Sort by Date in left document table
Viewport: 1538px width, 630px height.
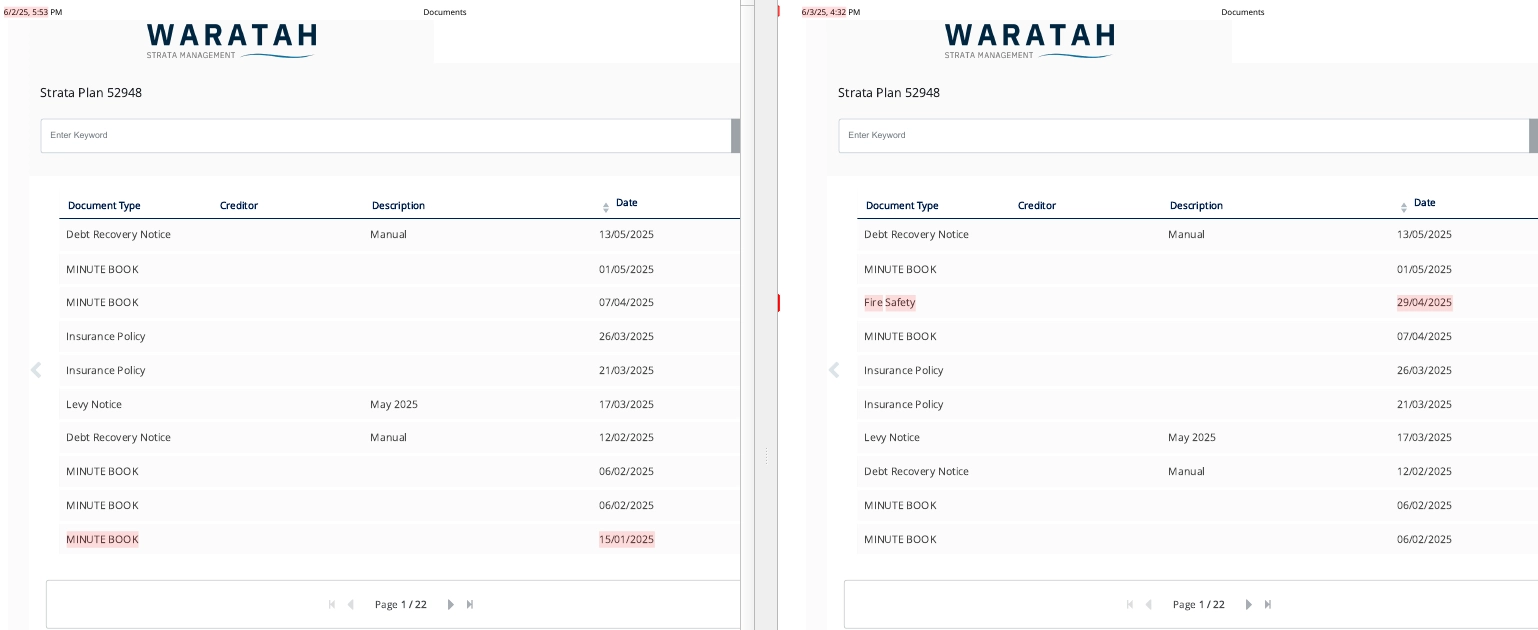626,203
